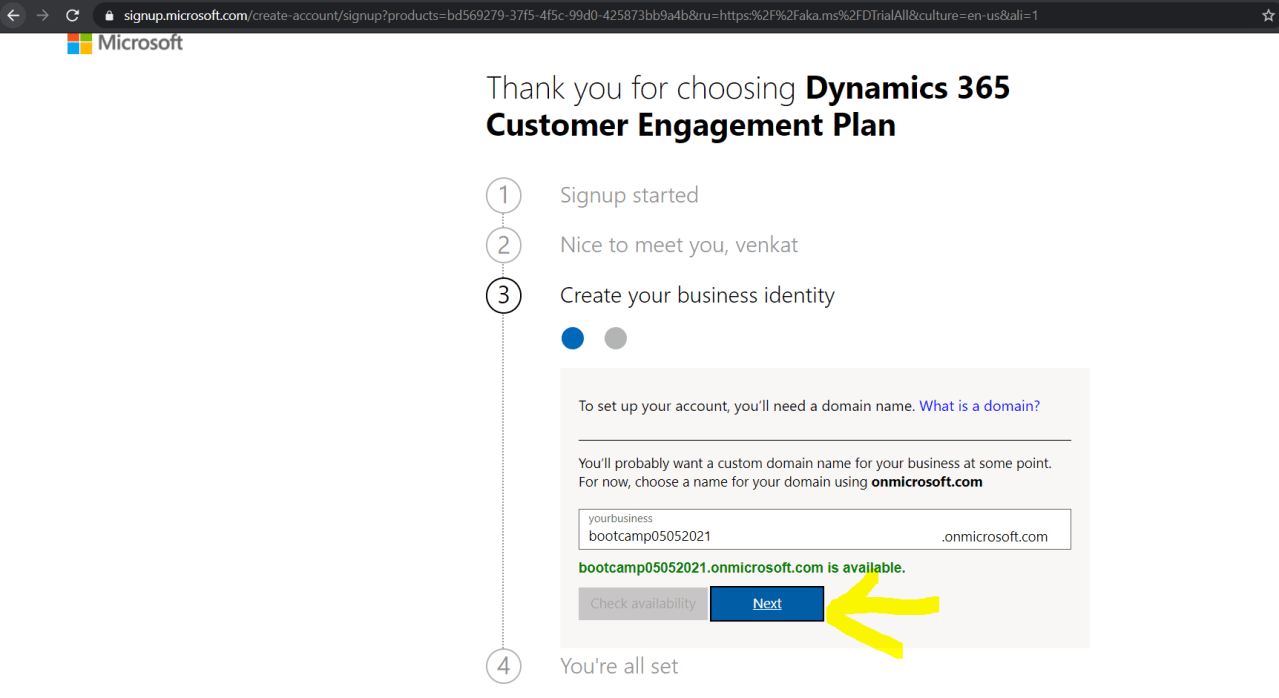1279x698 pixels.
Task: Click the blue progress dot
Action: pyautogui.click(x=572, y=338)
